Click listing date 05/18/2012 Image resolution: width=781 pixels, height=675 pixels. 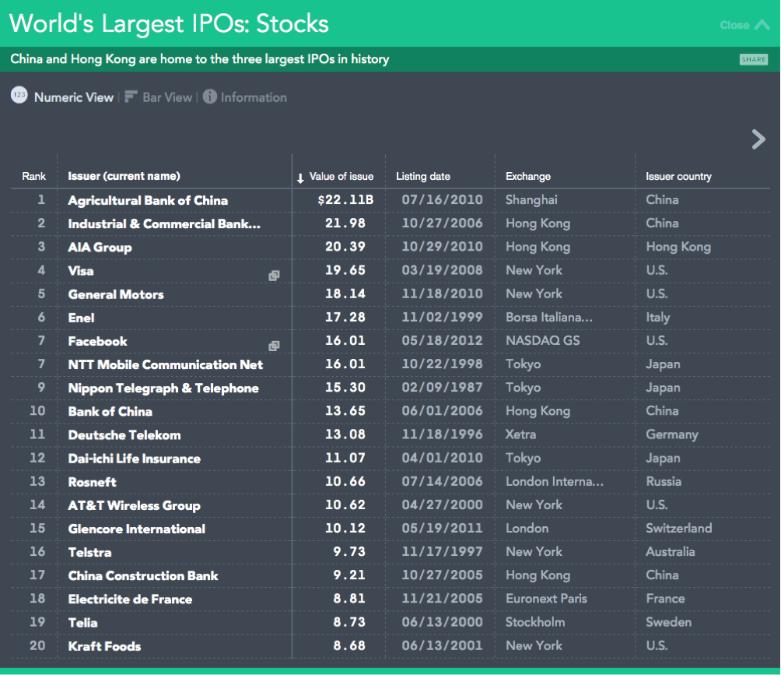pos(442,340)
